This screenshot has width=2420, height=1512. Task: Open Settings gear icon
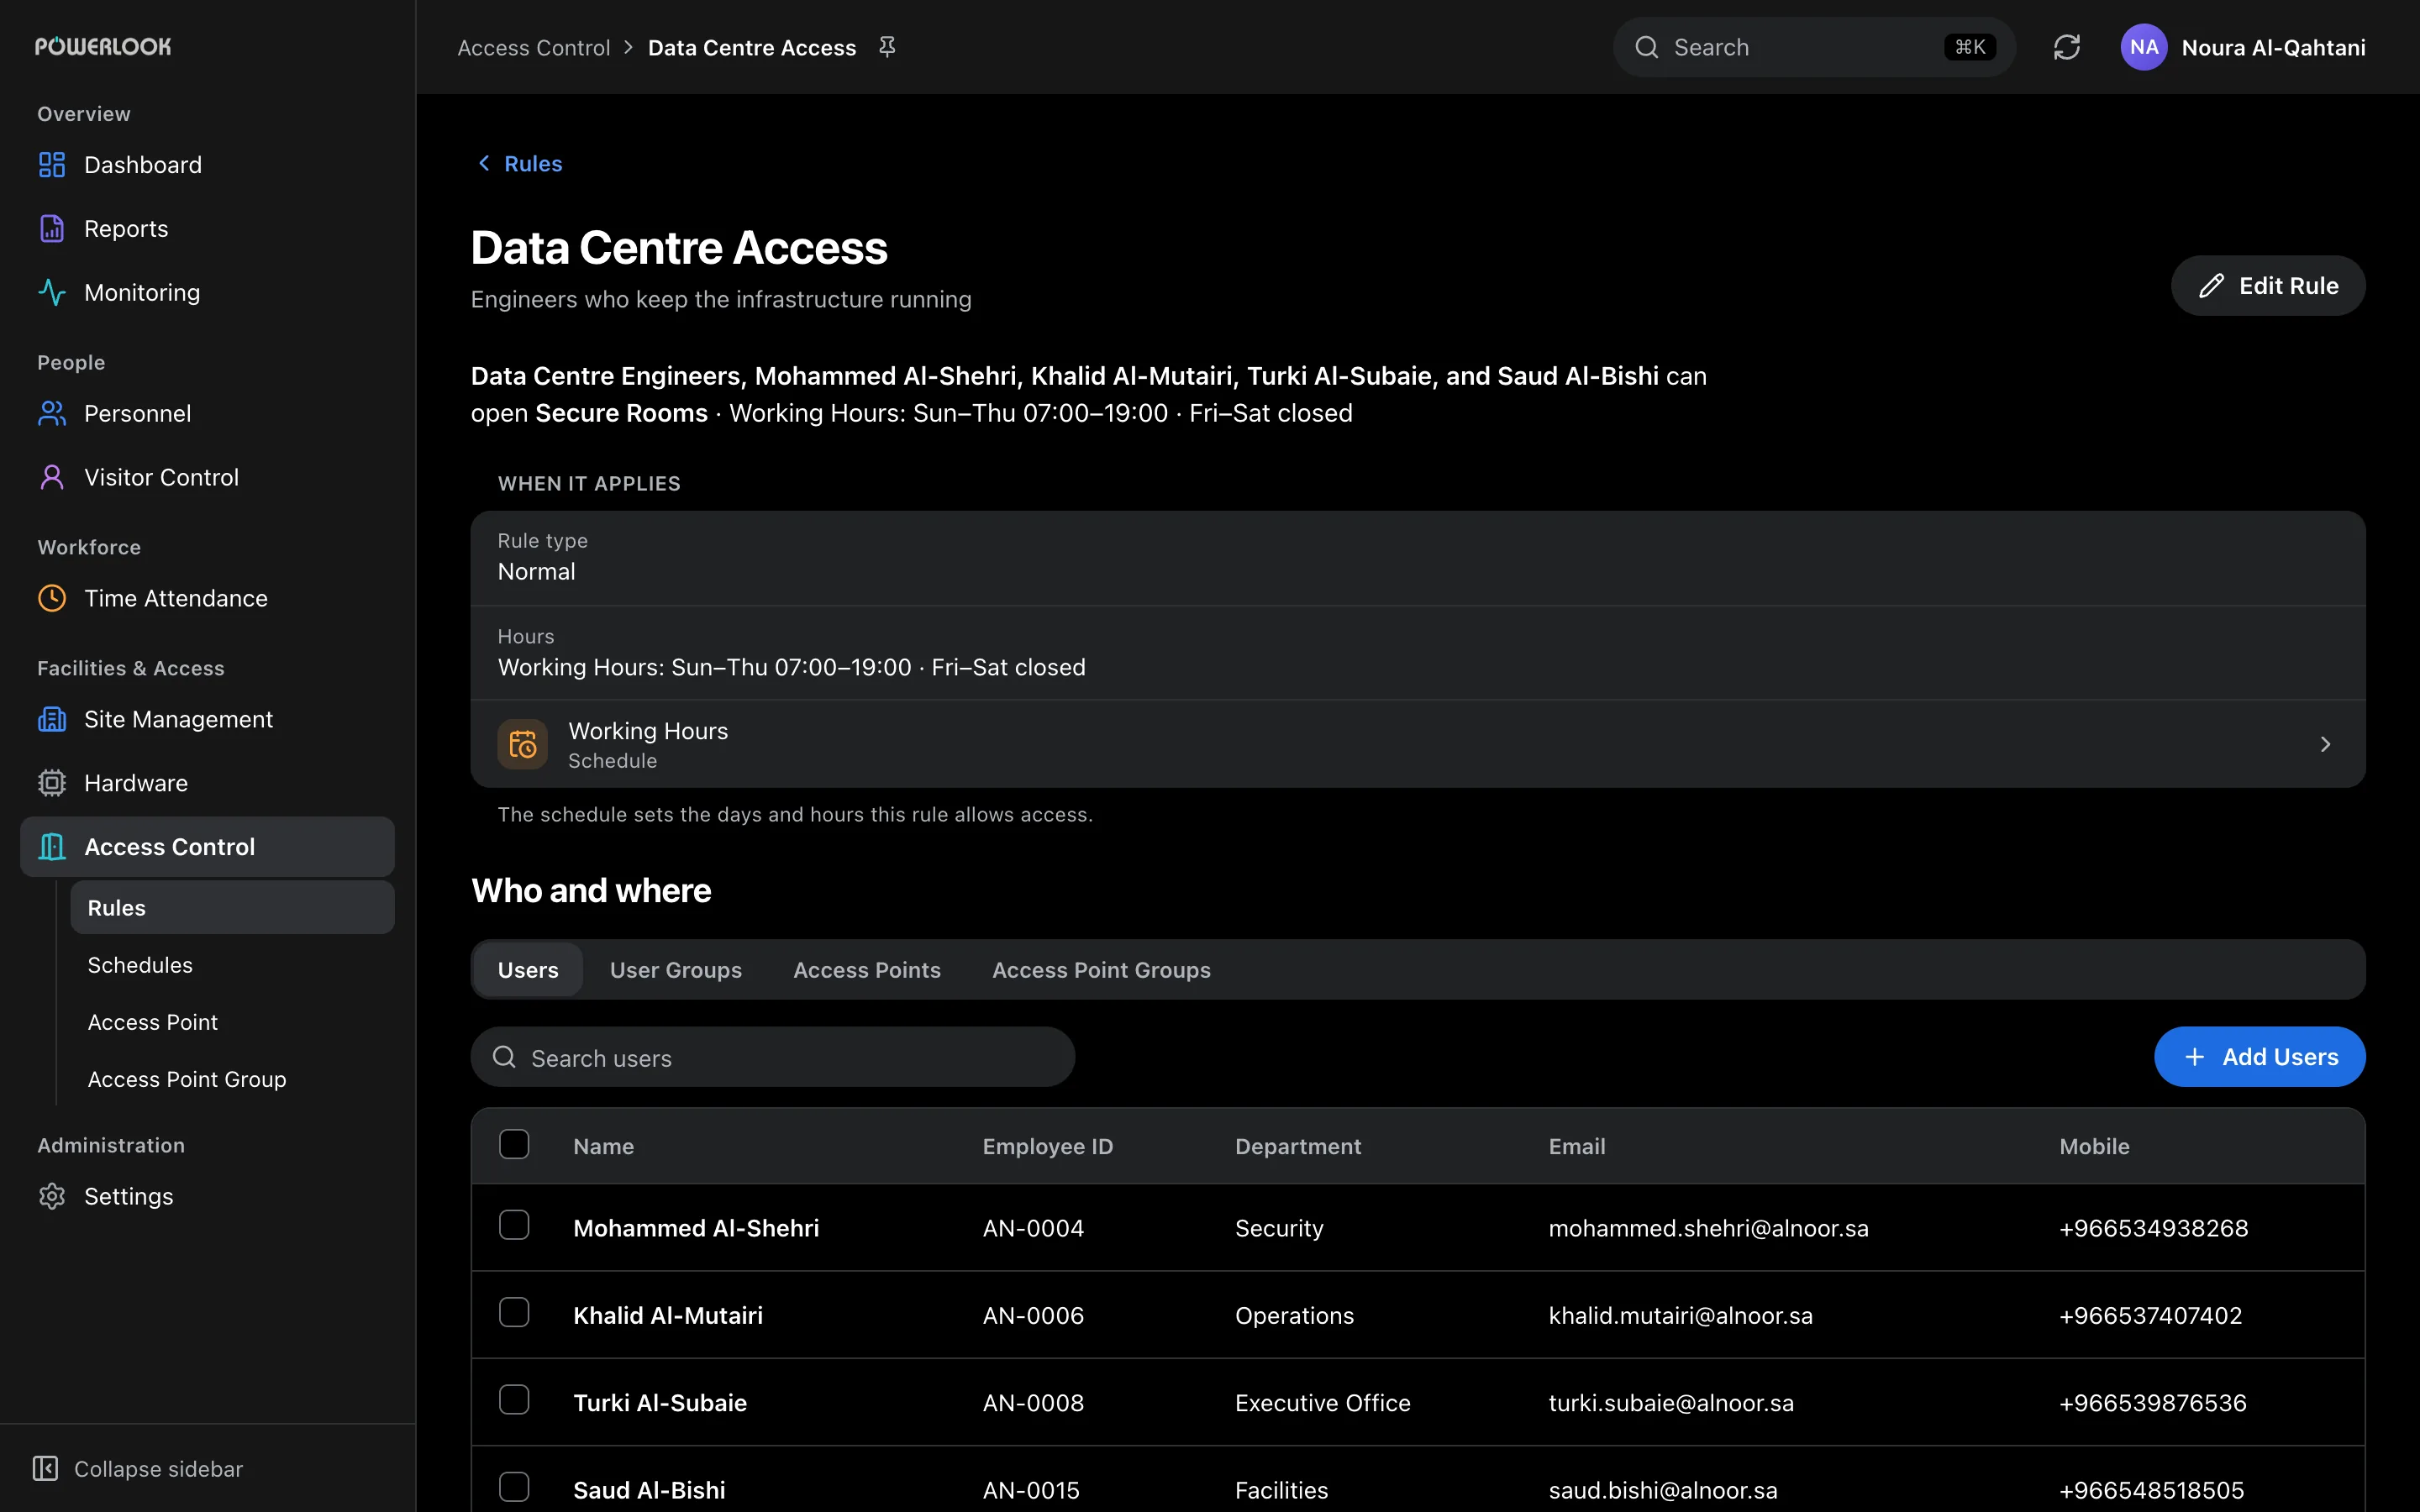point(52,1197)
